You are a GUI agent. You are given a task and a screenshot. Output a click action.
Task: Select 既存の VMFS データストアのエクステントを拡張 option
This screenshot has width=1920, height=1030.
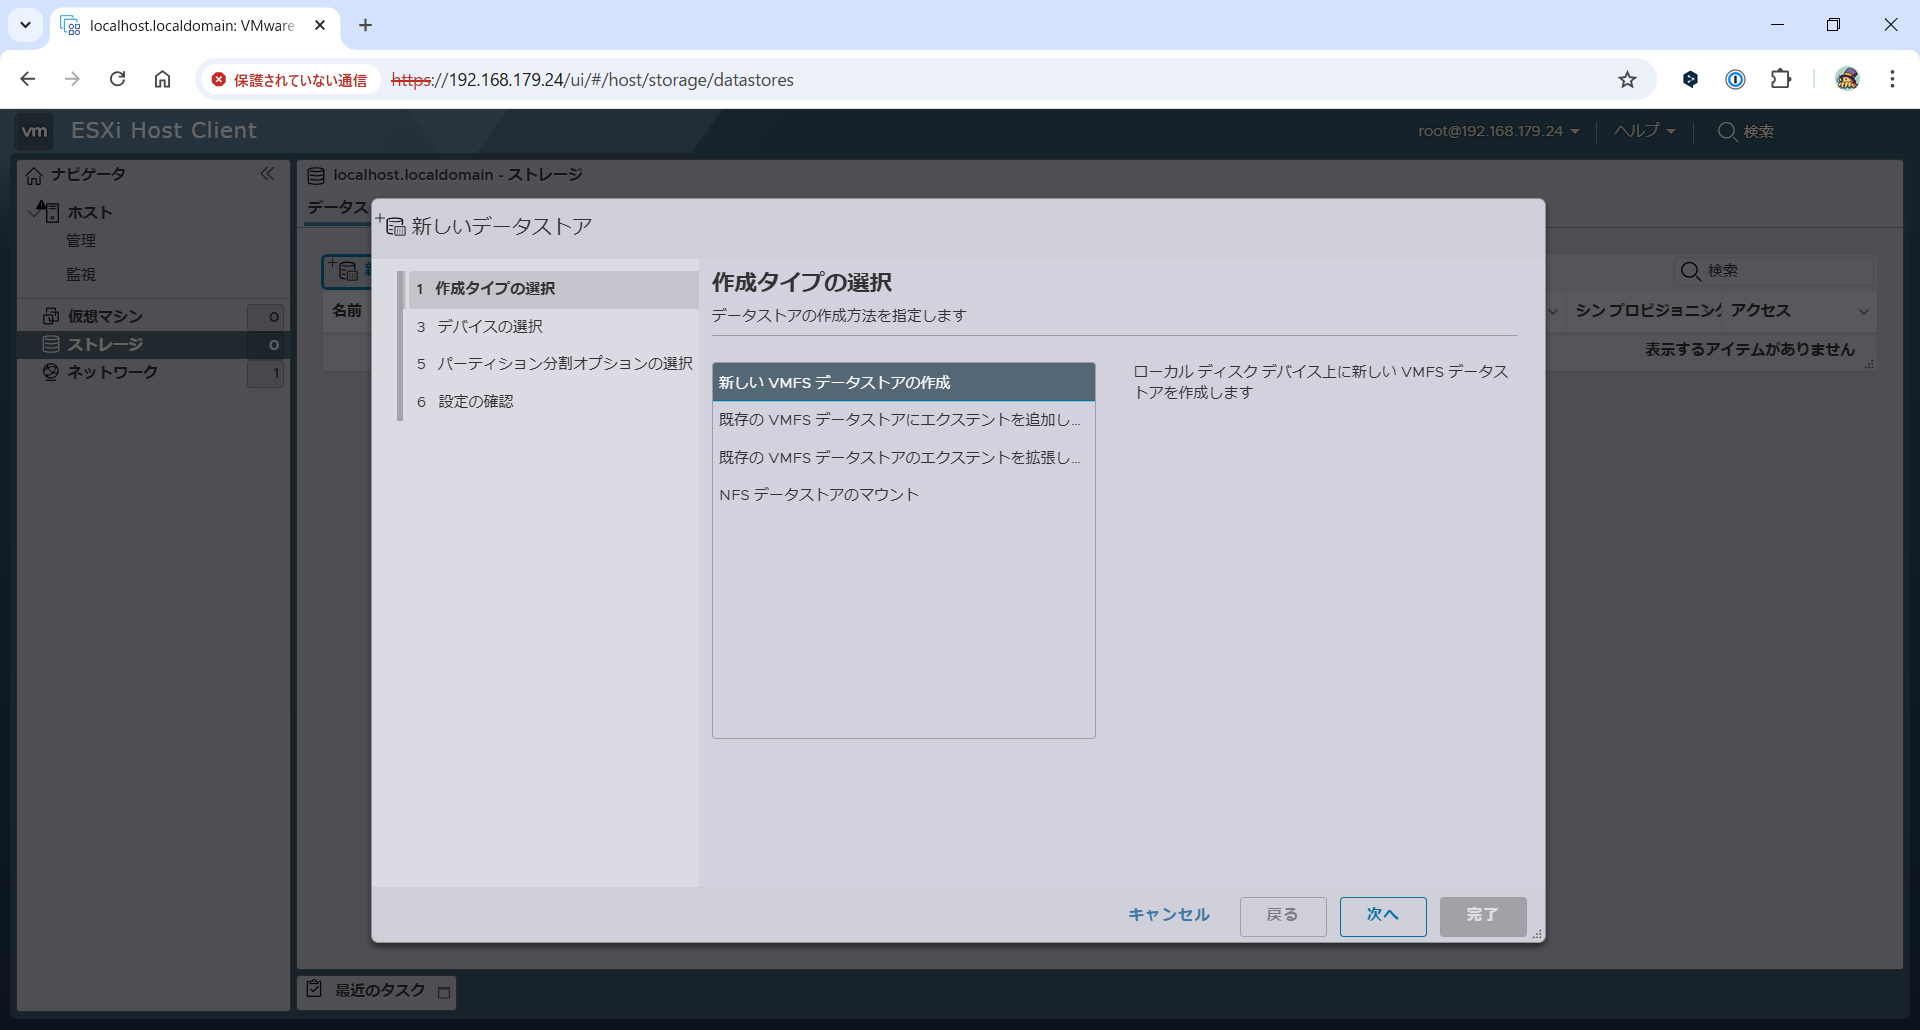(903, 457)
